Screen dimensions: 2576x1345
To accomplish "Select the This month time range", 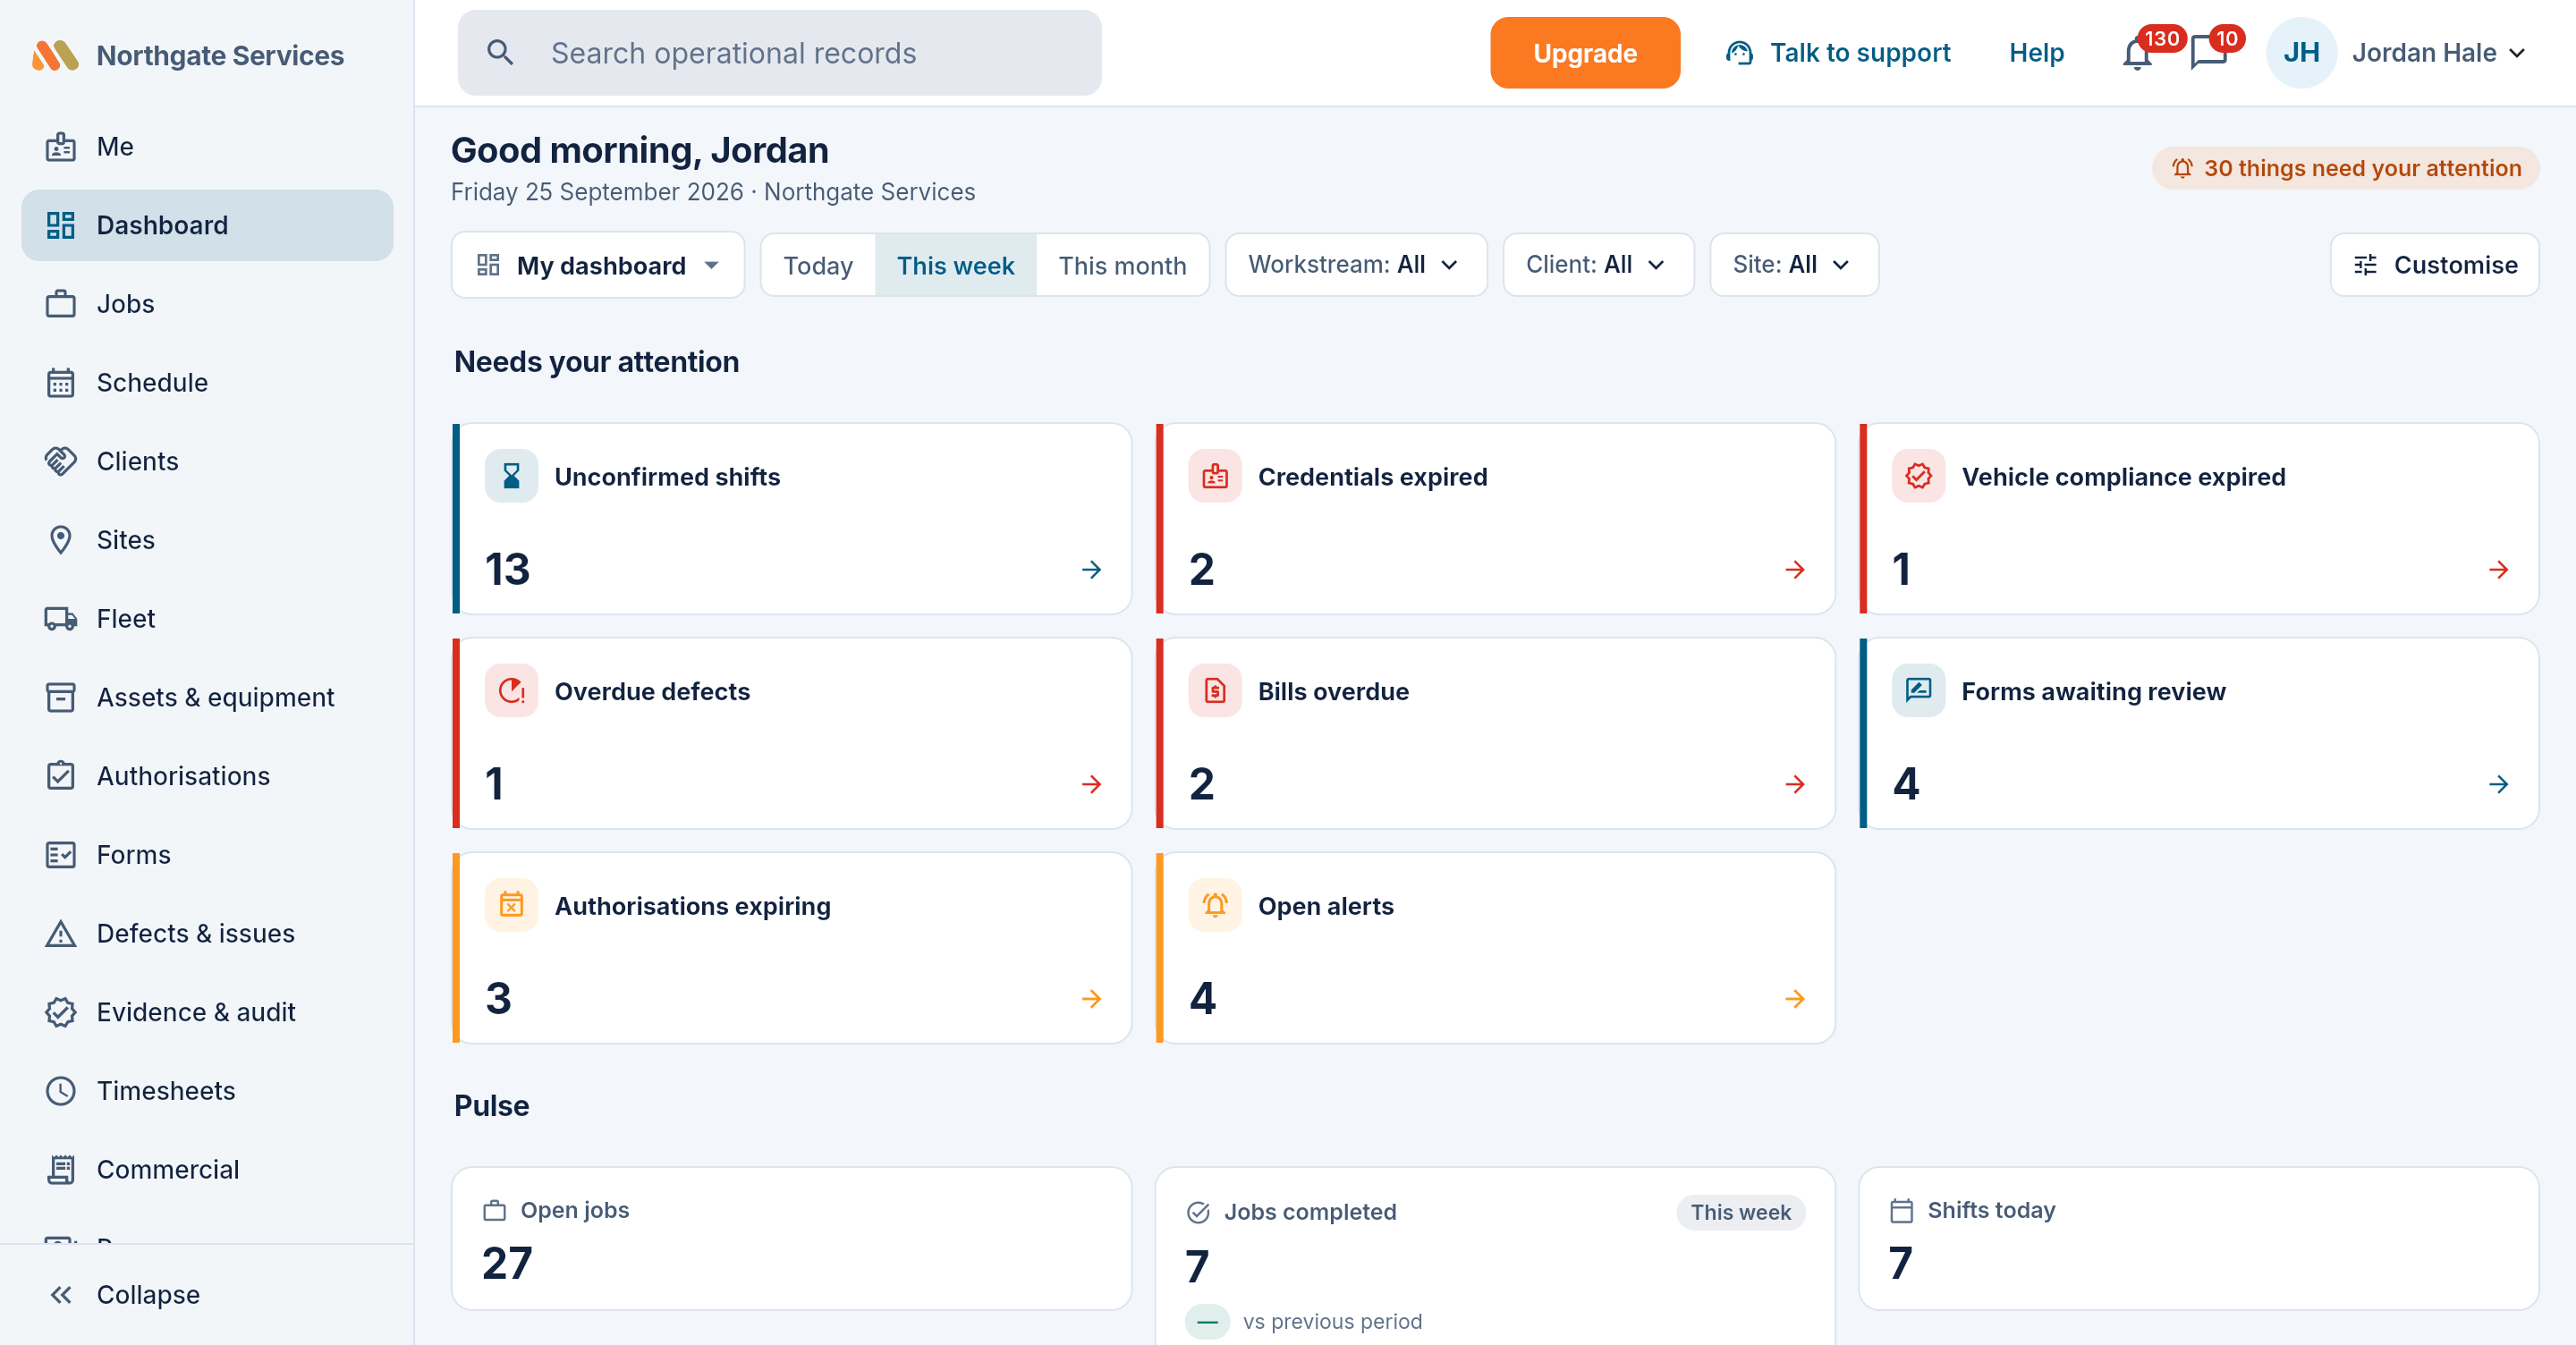I will (x=1122, y=265).
